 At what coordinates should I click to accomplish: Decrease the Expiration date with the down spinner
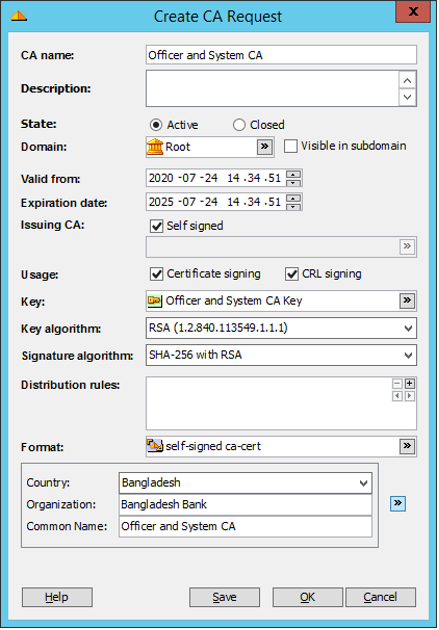pyautogui.click(x=294, y=207)
